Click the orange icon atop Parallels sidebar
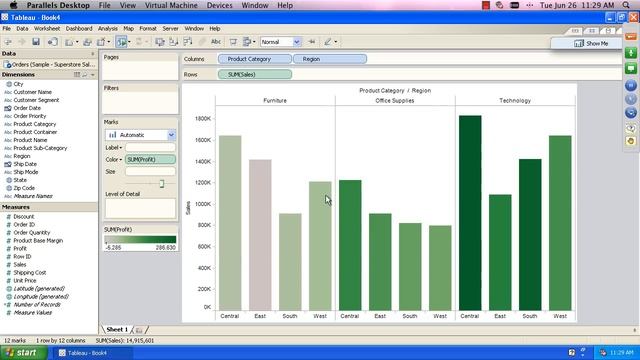 tap(631, 36)
